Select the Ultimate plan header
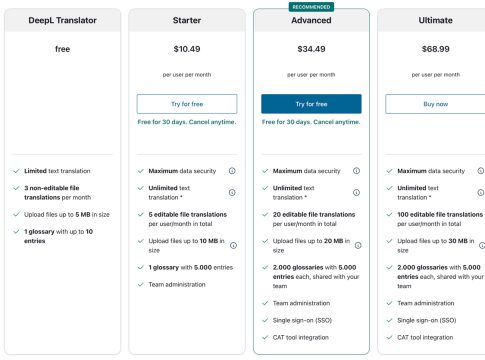485x360 pixels. (435, 20)
